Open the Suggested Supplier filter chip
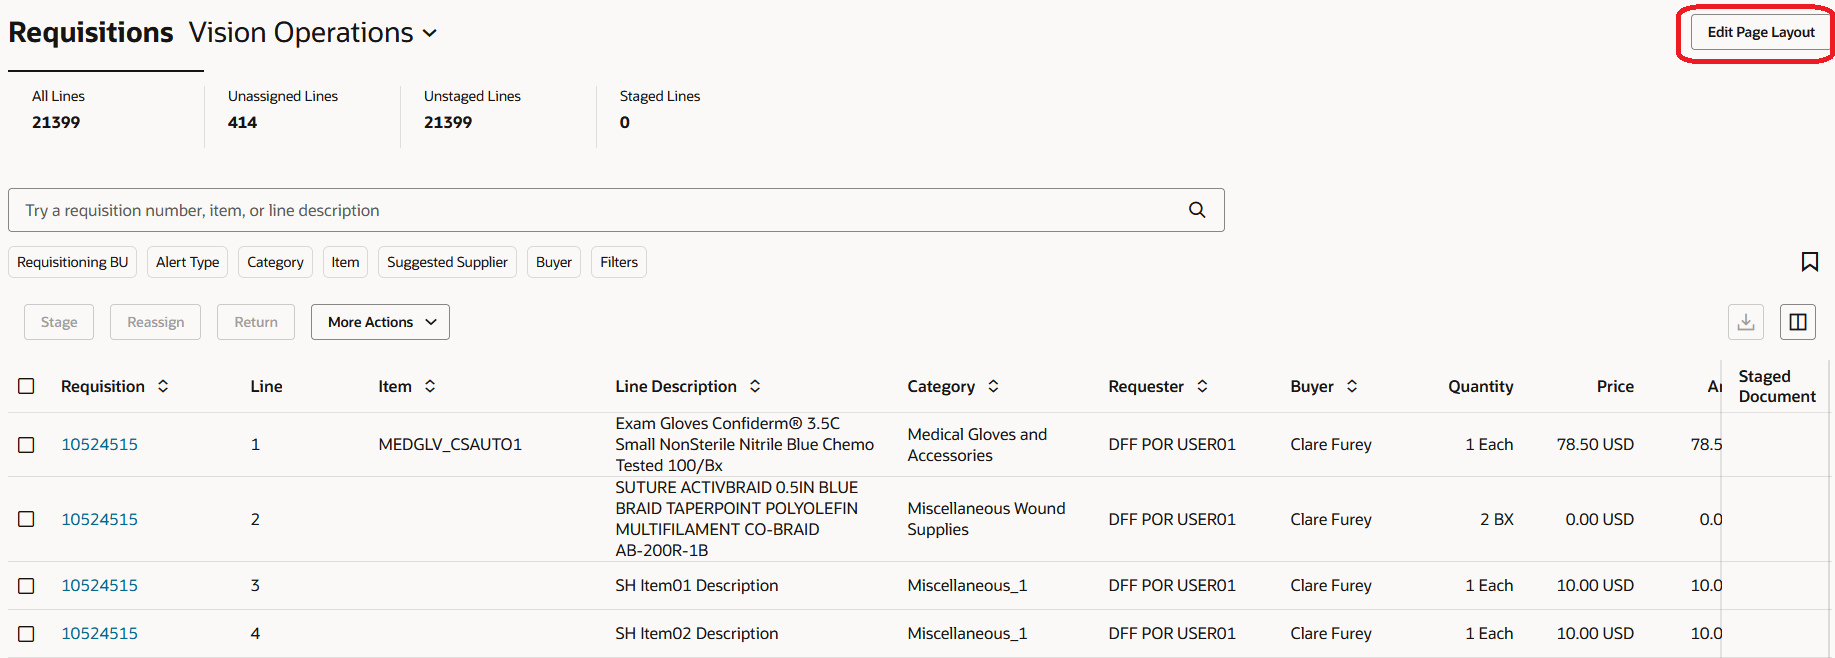 [447, 261]
